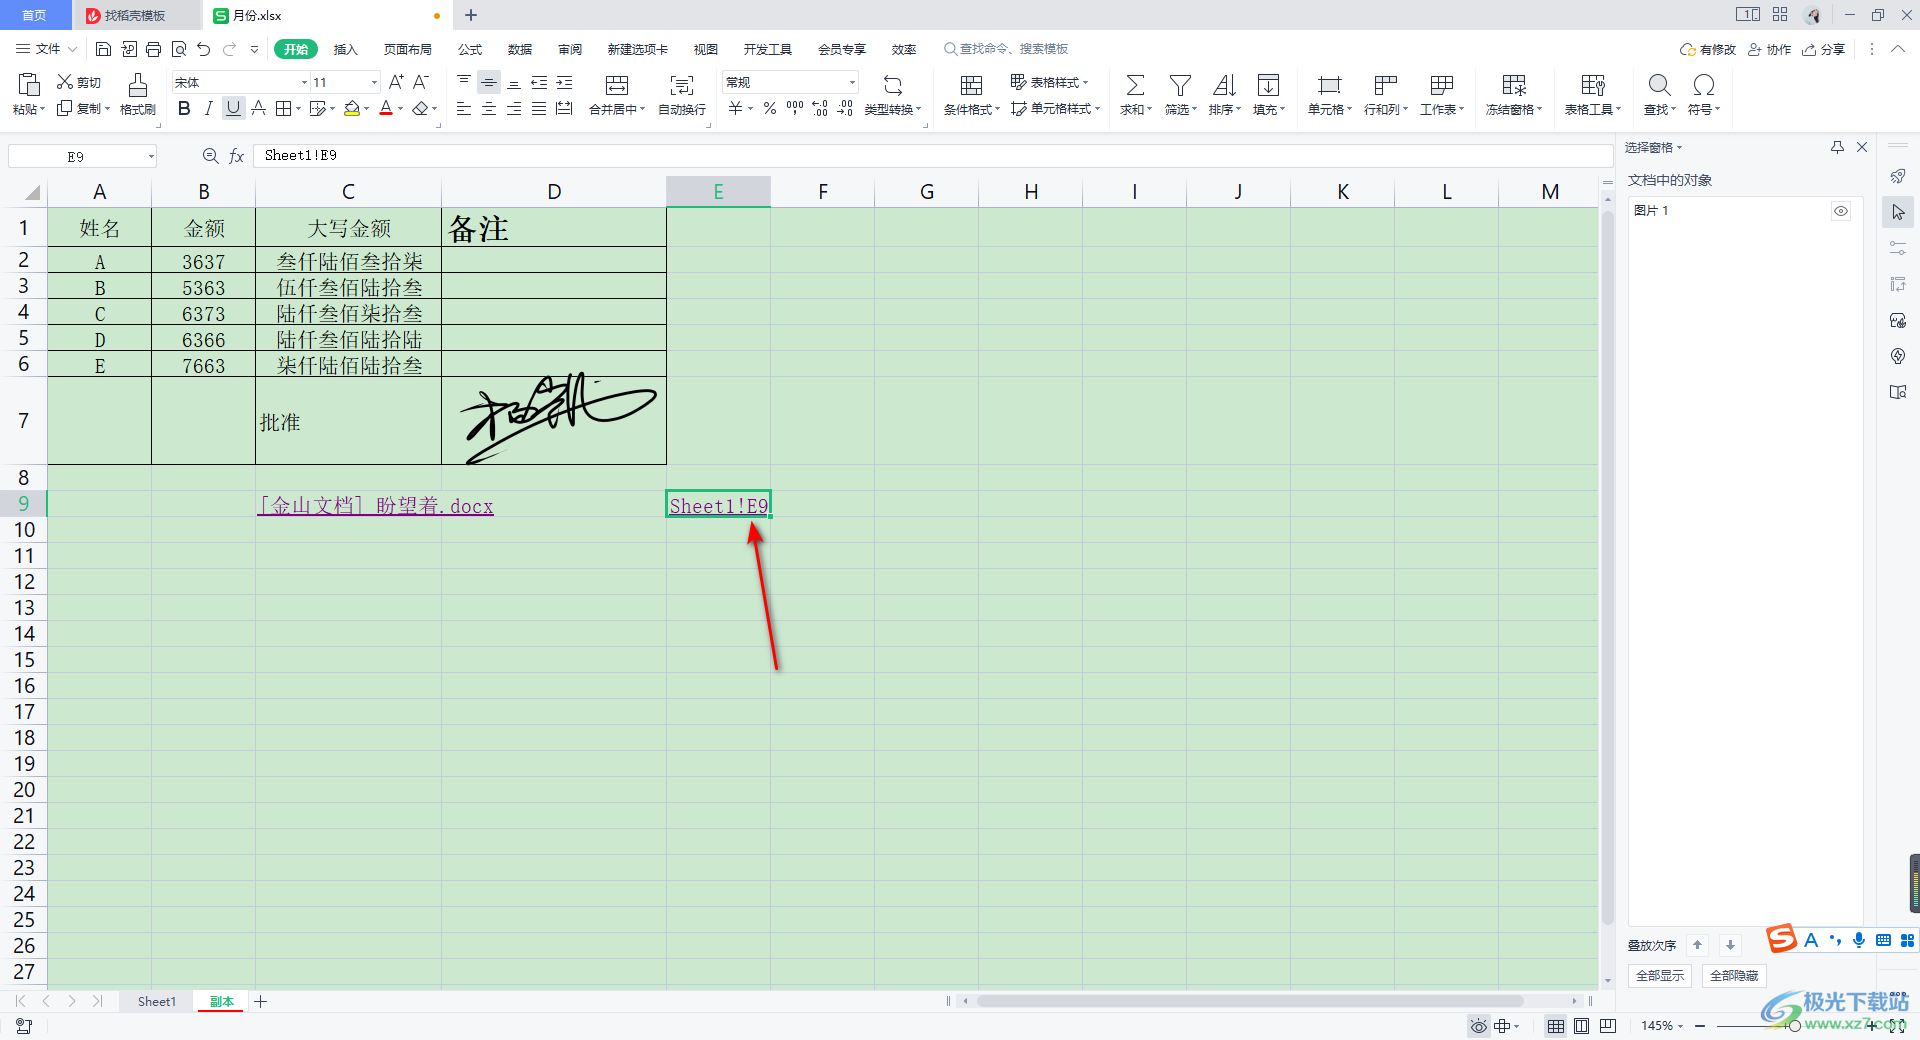Click the increase indent icon
Image resolution: width=1920 pixels, height=1040 pixels.
click(565, 82)
